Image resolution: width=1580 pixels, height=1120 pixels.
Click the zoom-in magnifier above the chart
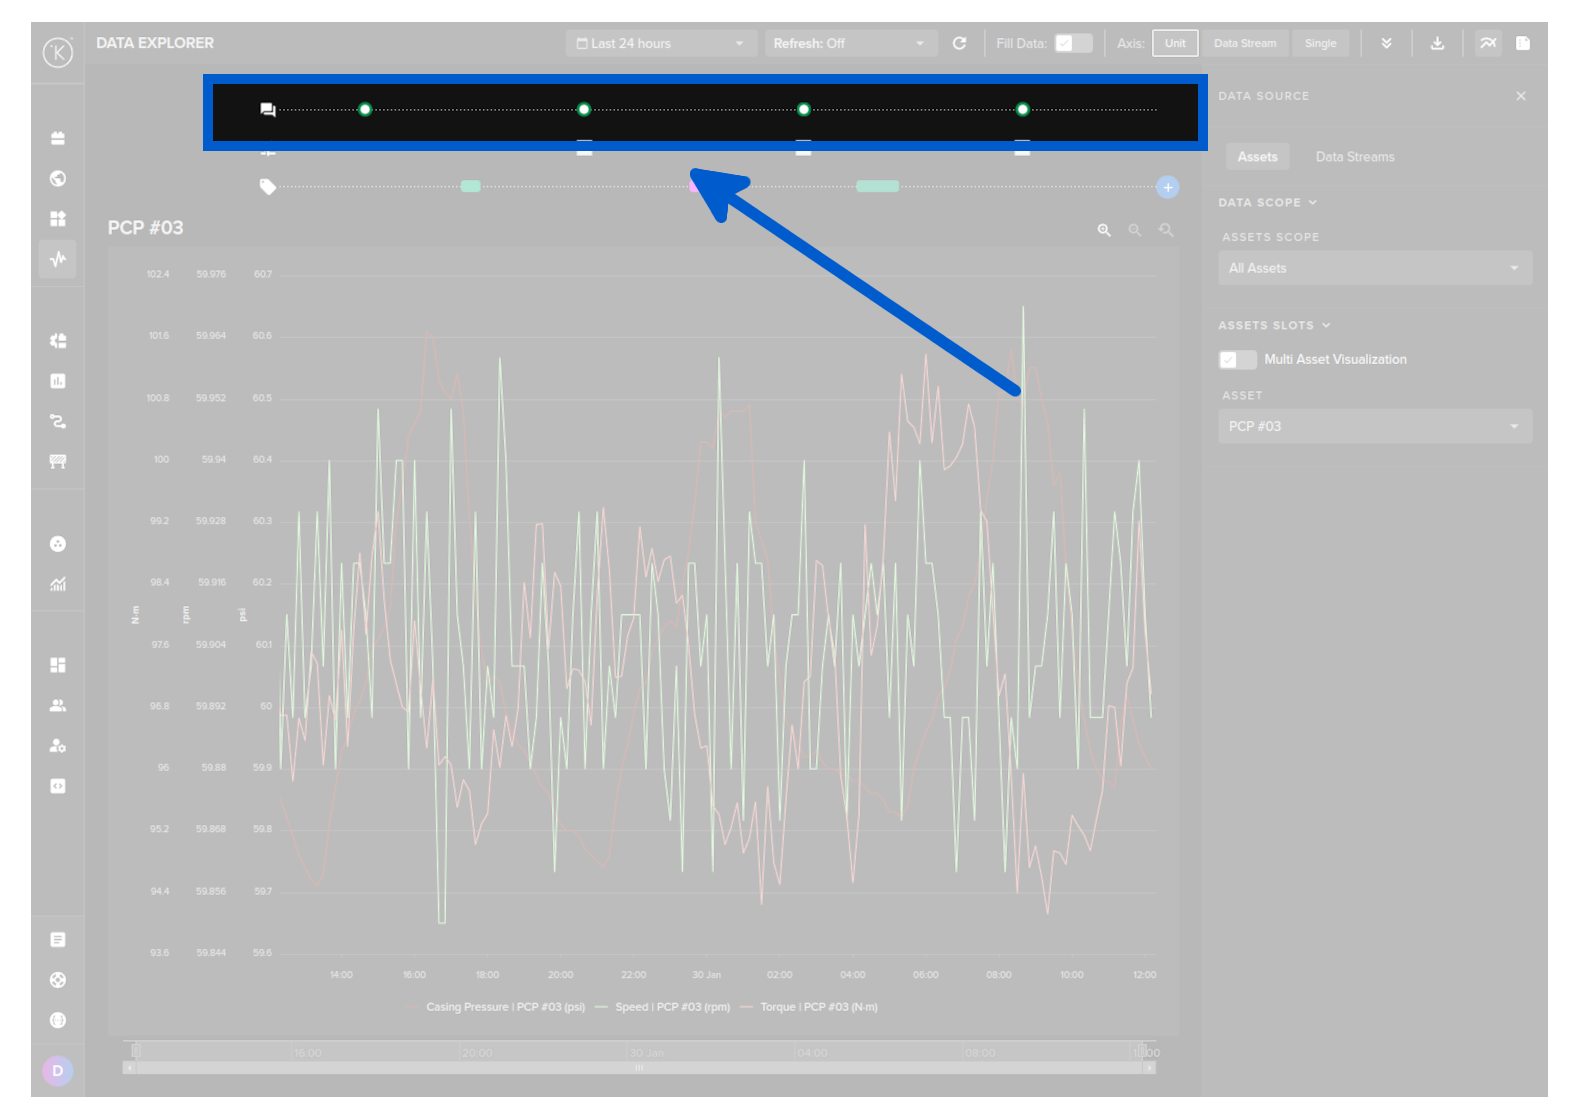[1104, 230]
